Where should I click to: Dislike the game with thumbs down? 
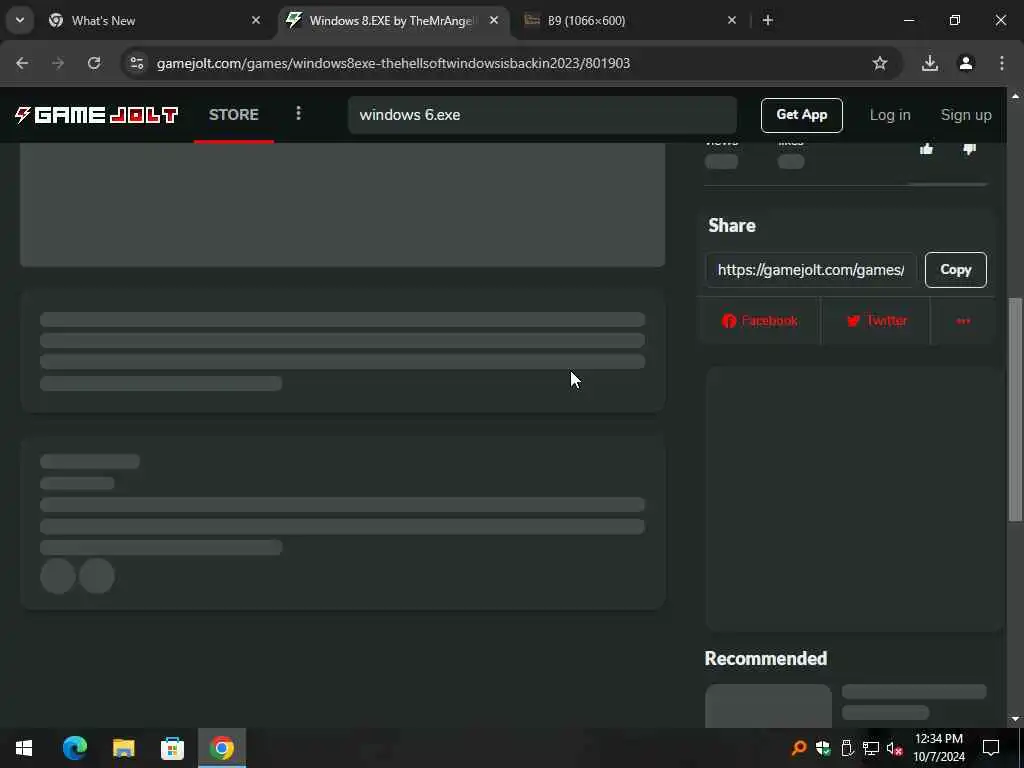tap(969, 149)
